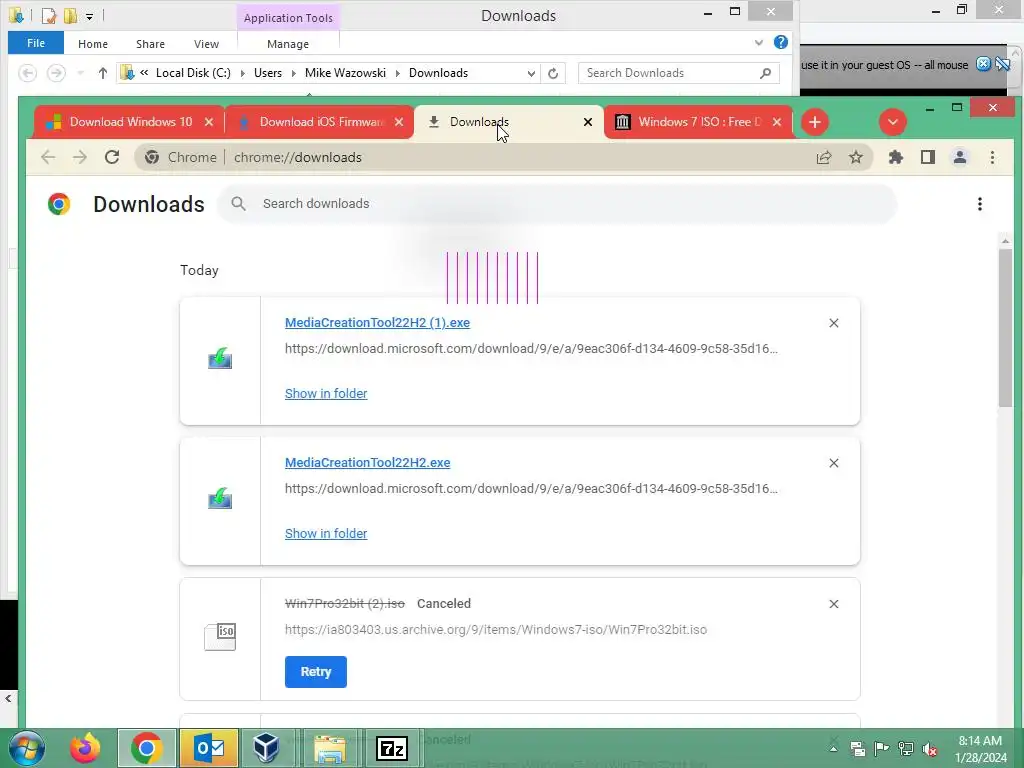Show MediaCreationTool22H2 (1).exe in folder
1024x768 pixels.
(x=326, y=393)
